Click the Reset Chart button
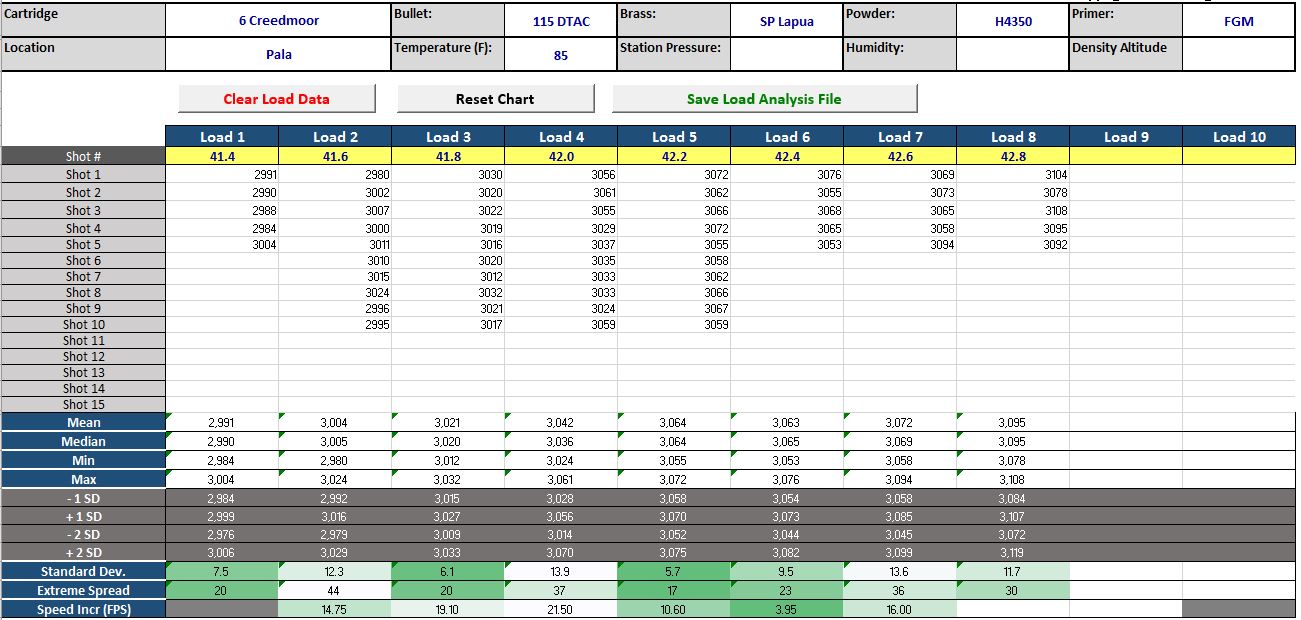This screenshot has width=1301, height=620. pyautogui.click(x=495, y=99)
